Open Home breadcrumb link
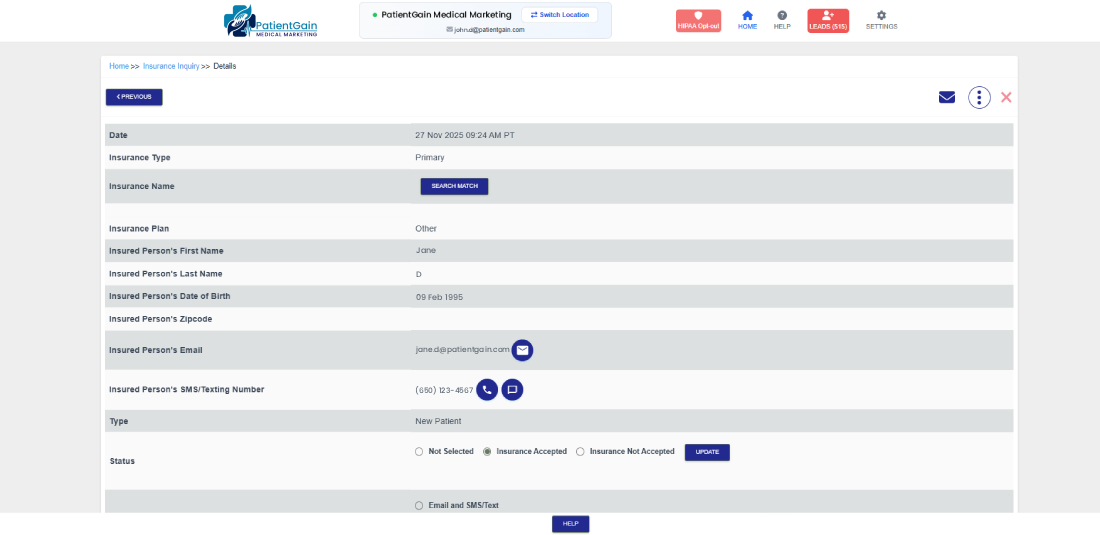 tap(119, 67)
